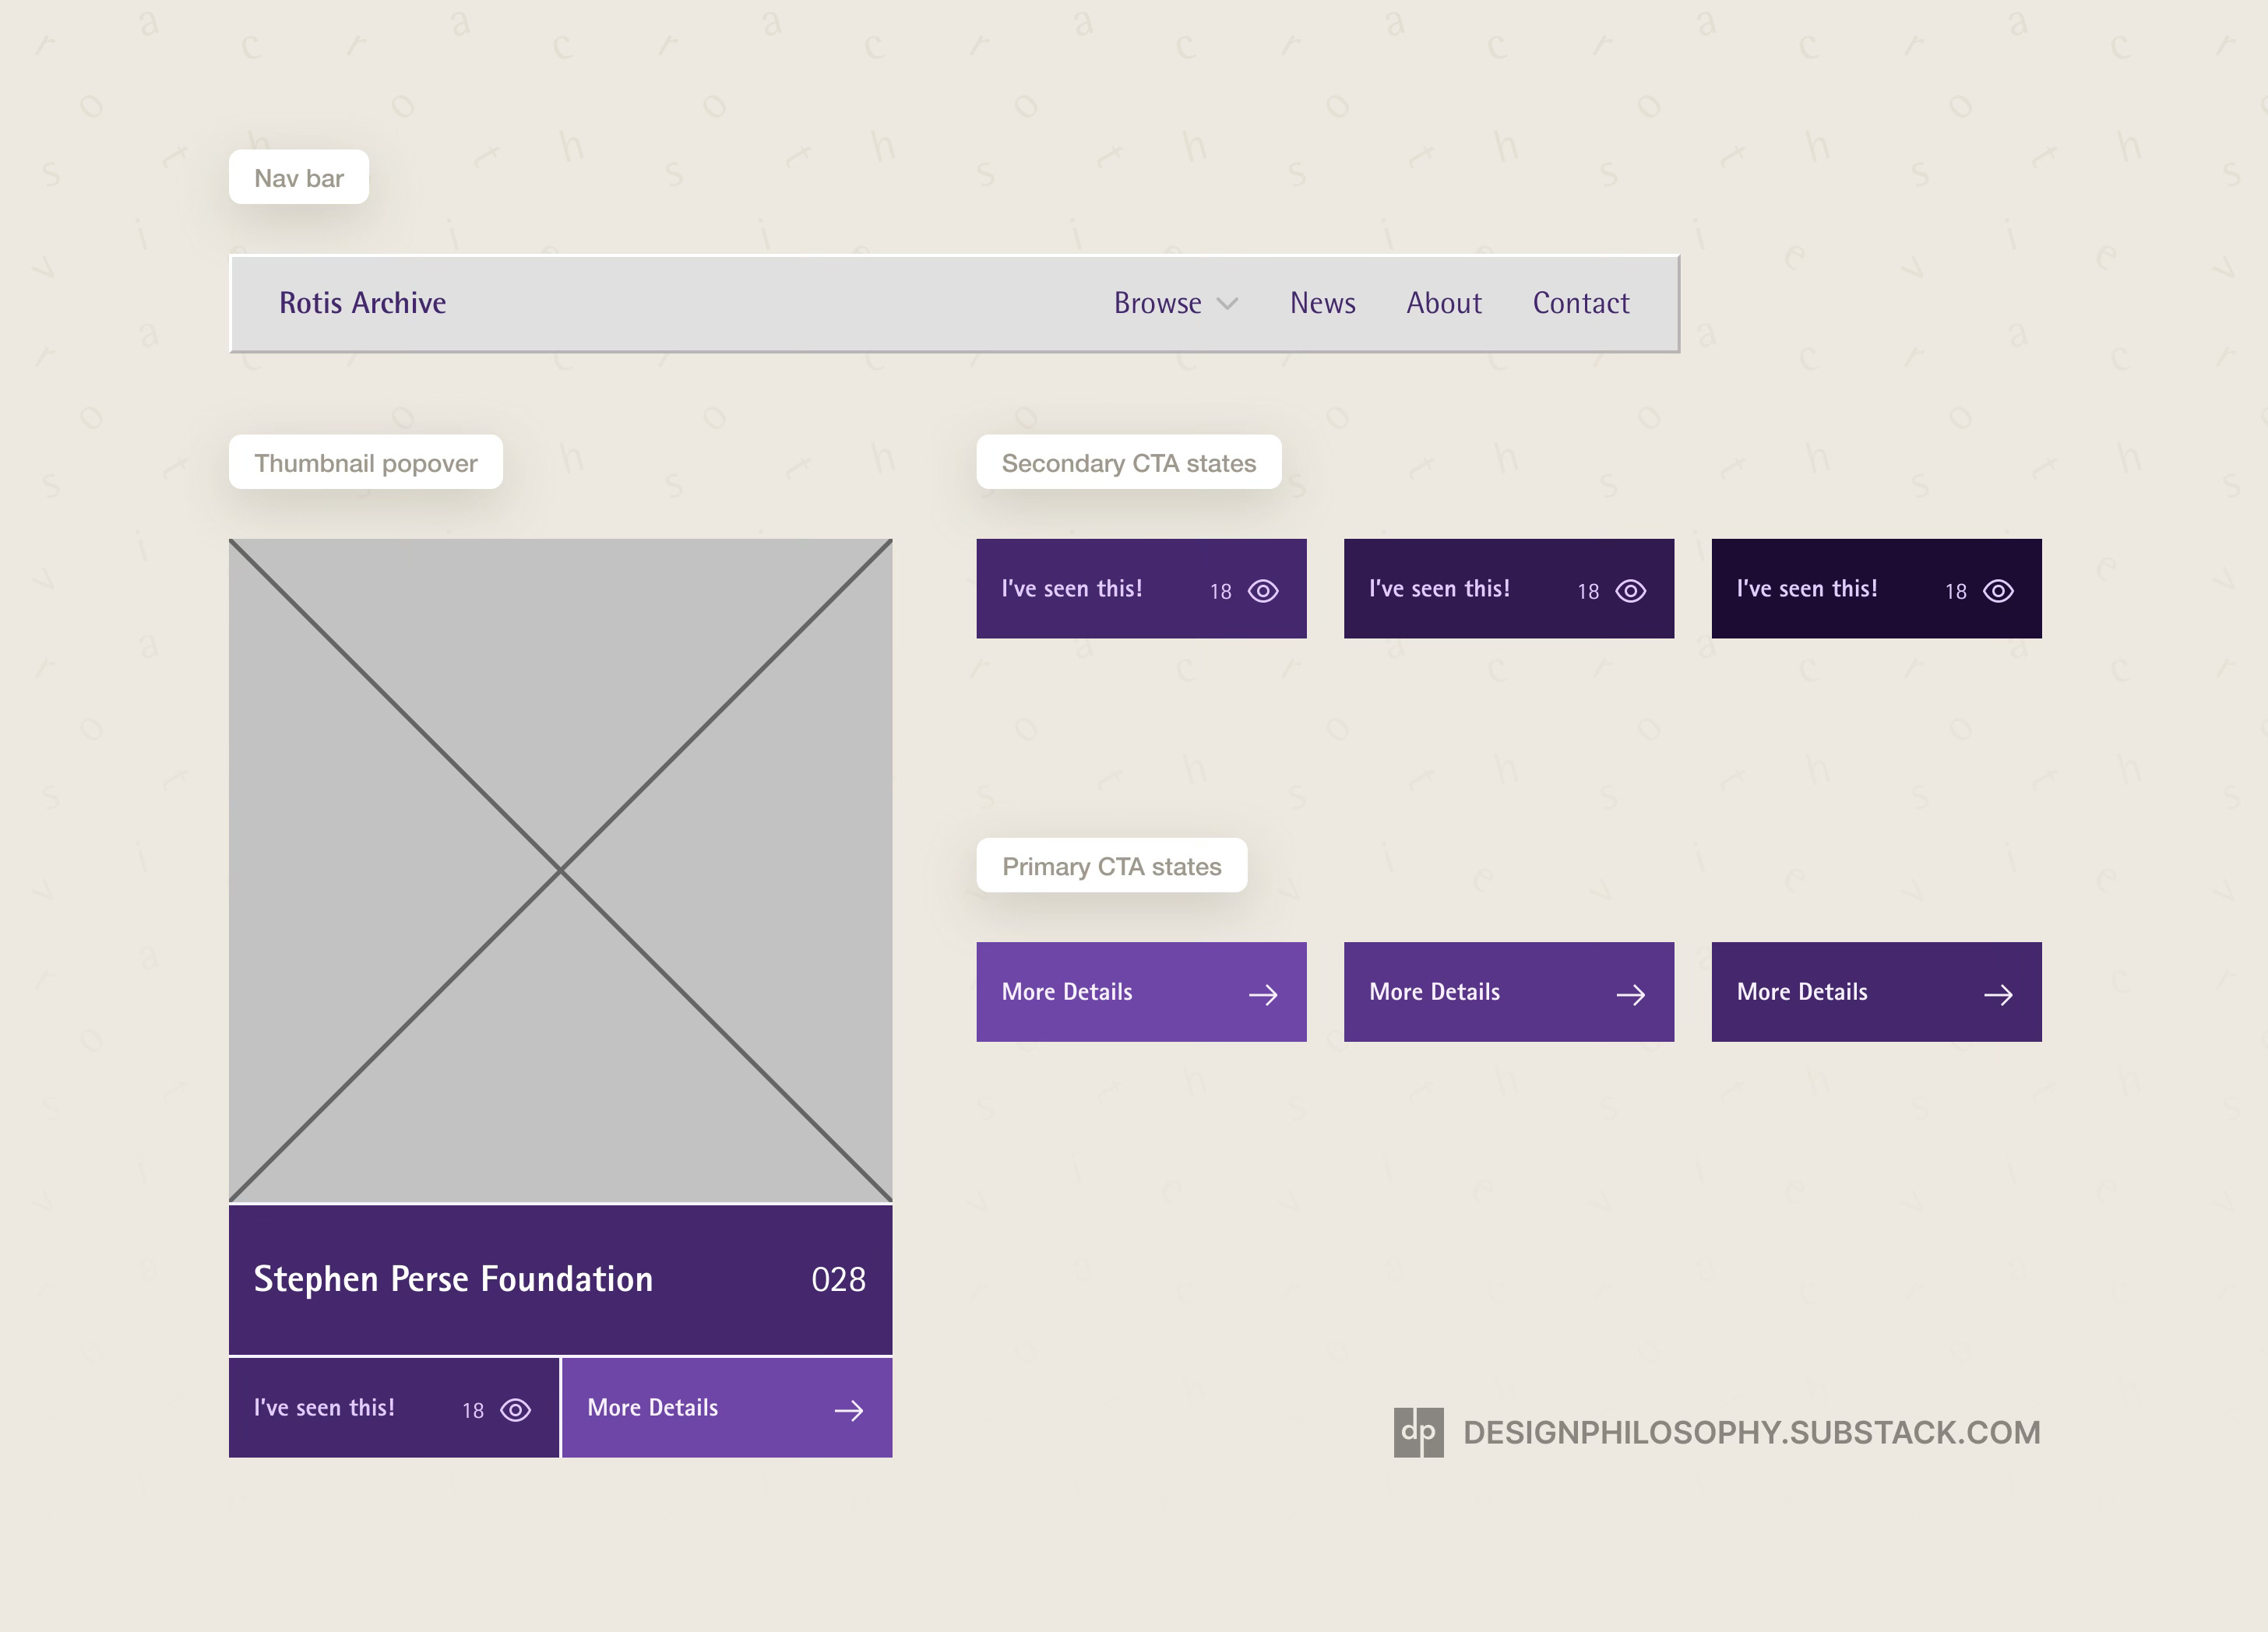Toggle popover eye icon beside 18
Image resolution: width=2268 pixels, height=1632 pixels.
515,1410
